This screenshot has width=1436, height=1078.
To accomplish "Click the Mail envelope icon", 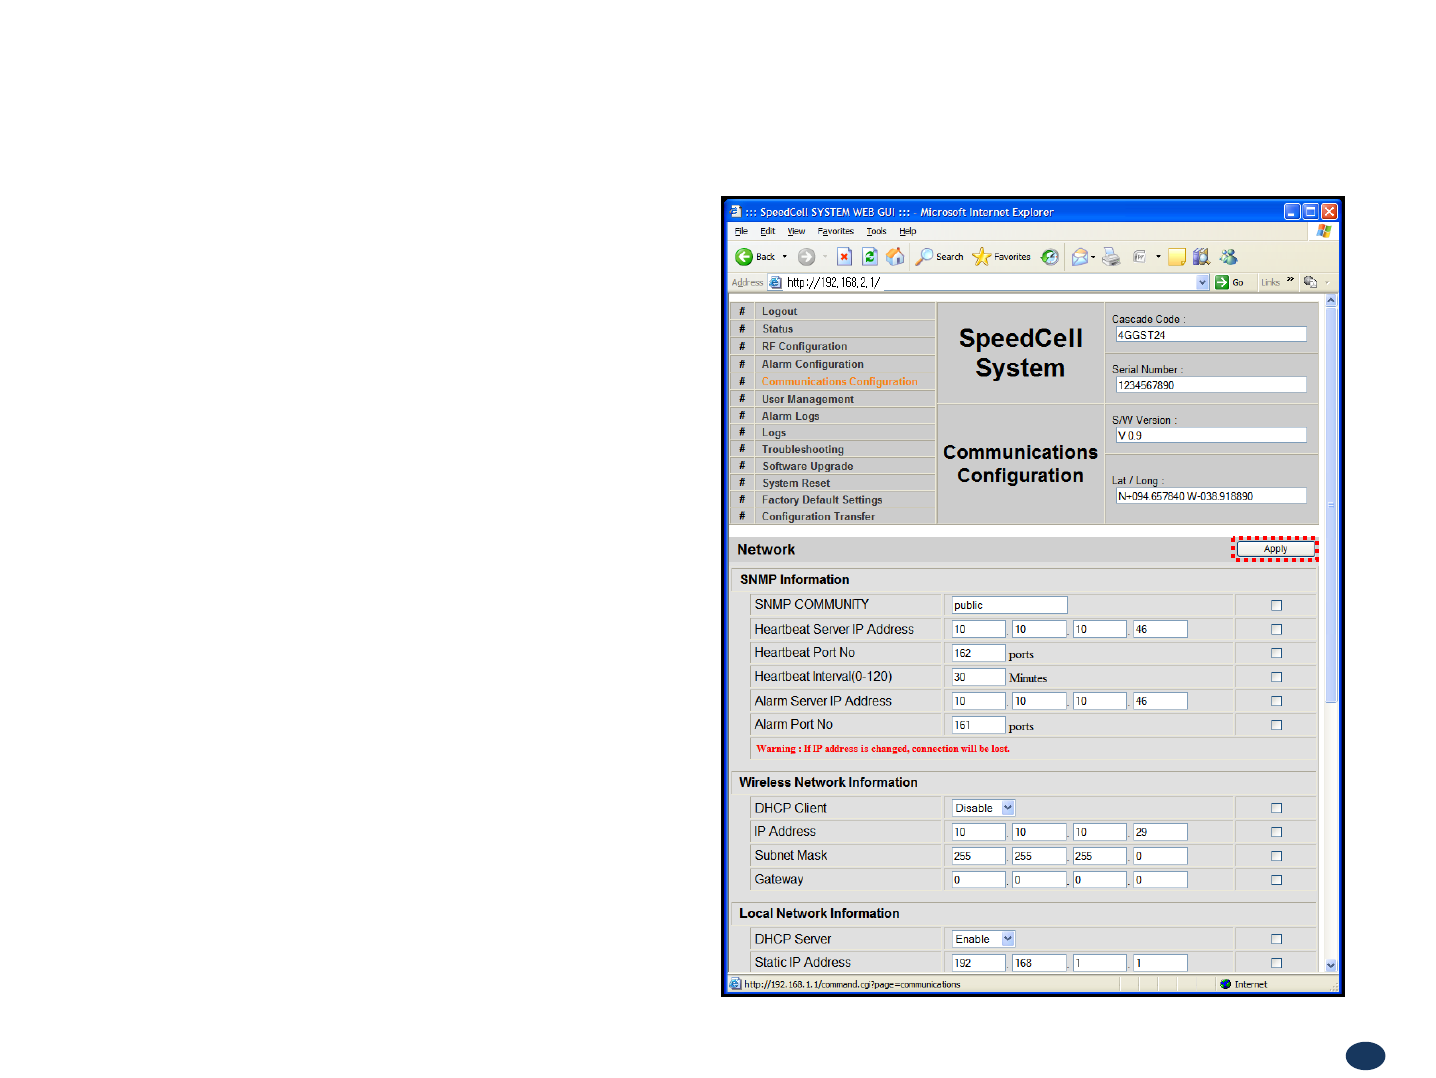I will 1079,257.
